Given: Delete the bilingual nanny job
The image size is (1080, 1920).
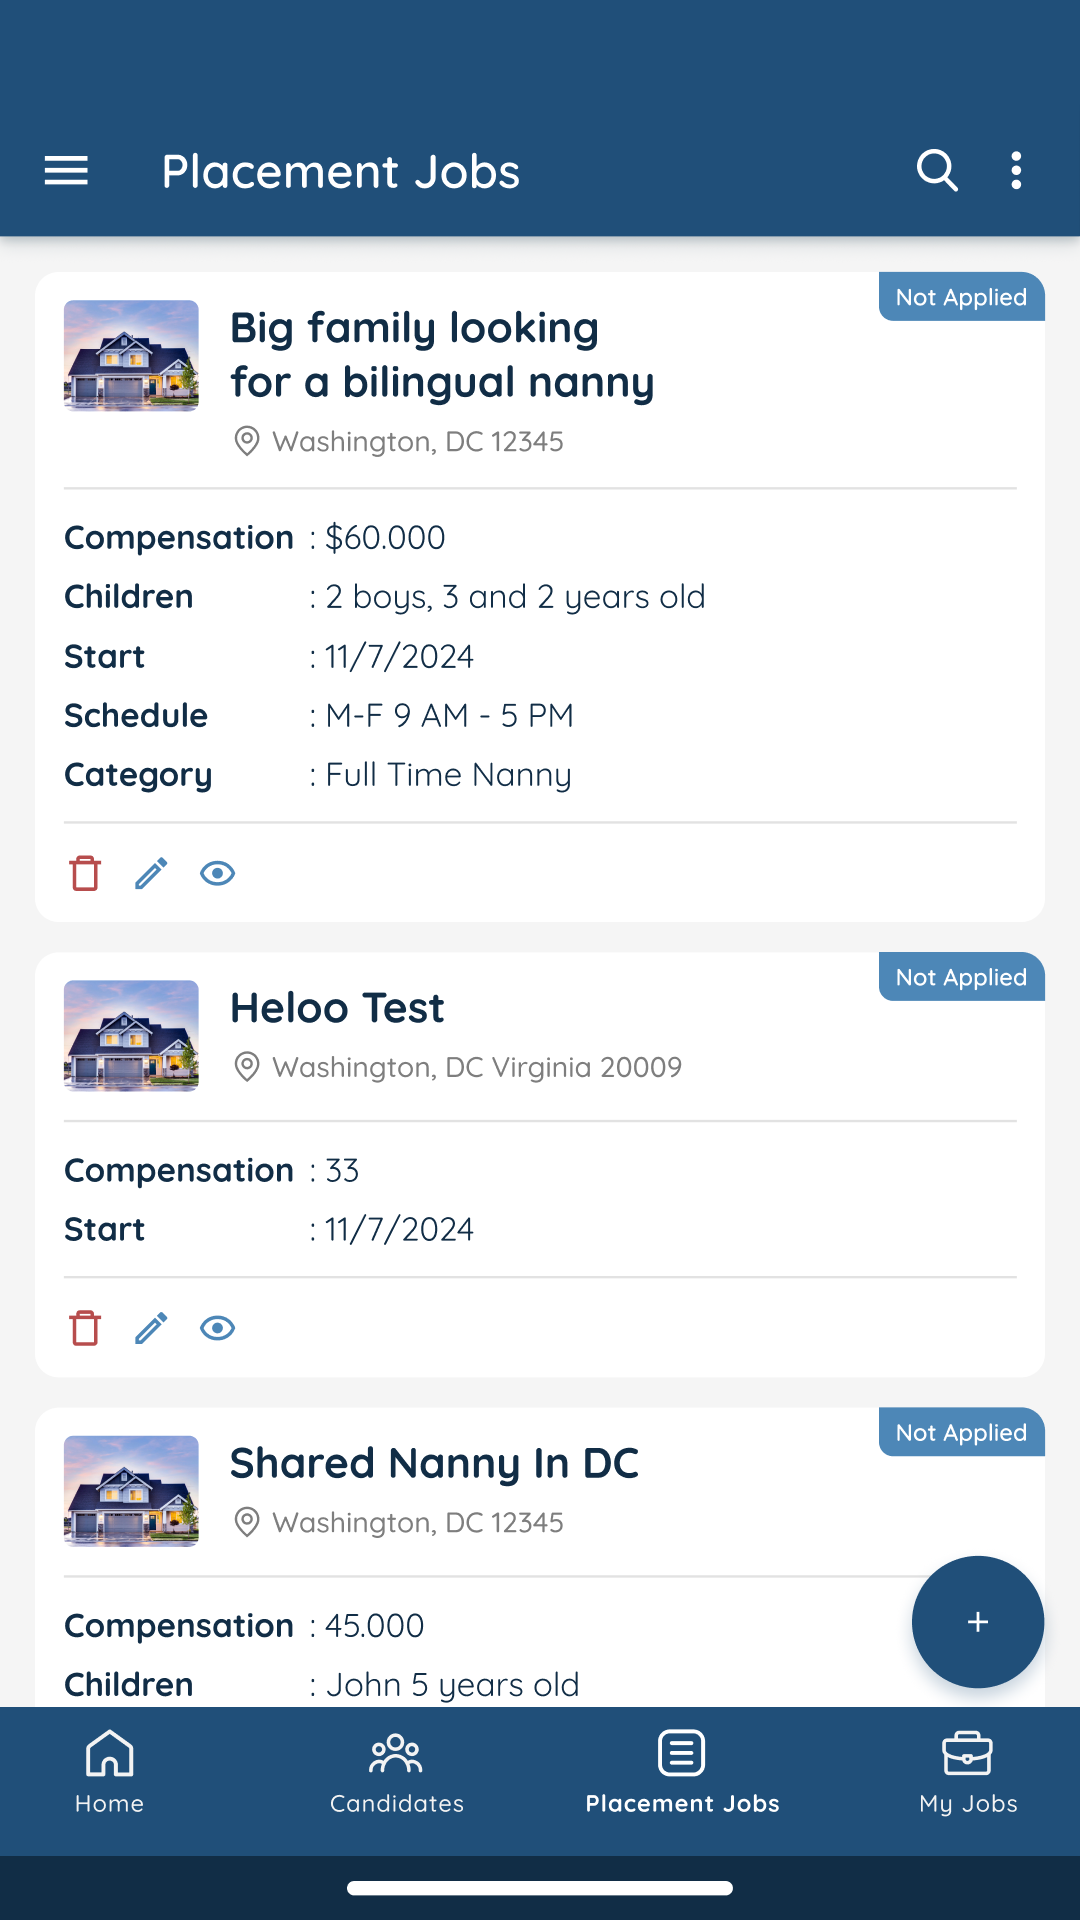Looking at the screenshot, I should click(85, 873).
